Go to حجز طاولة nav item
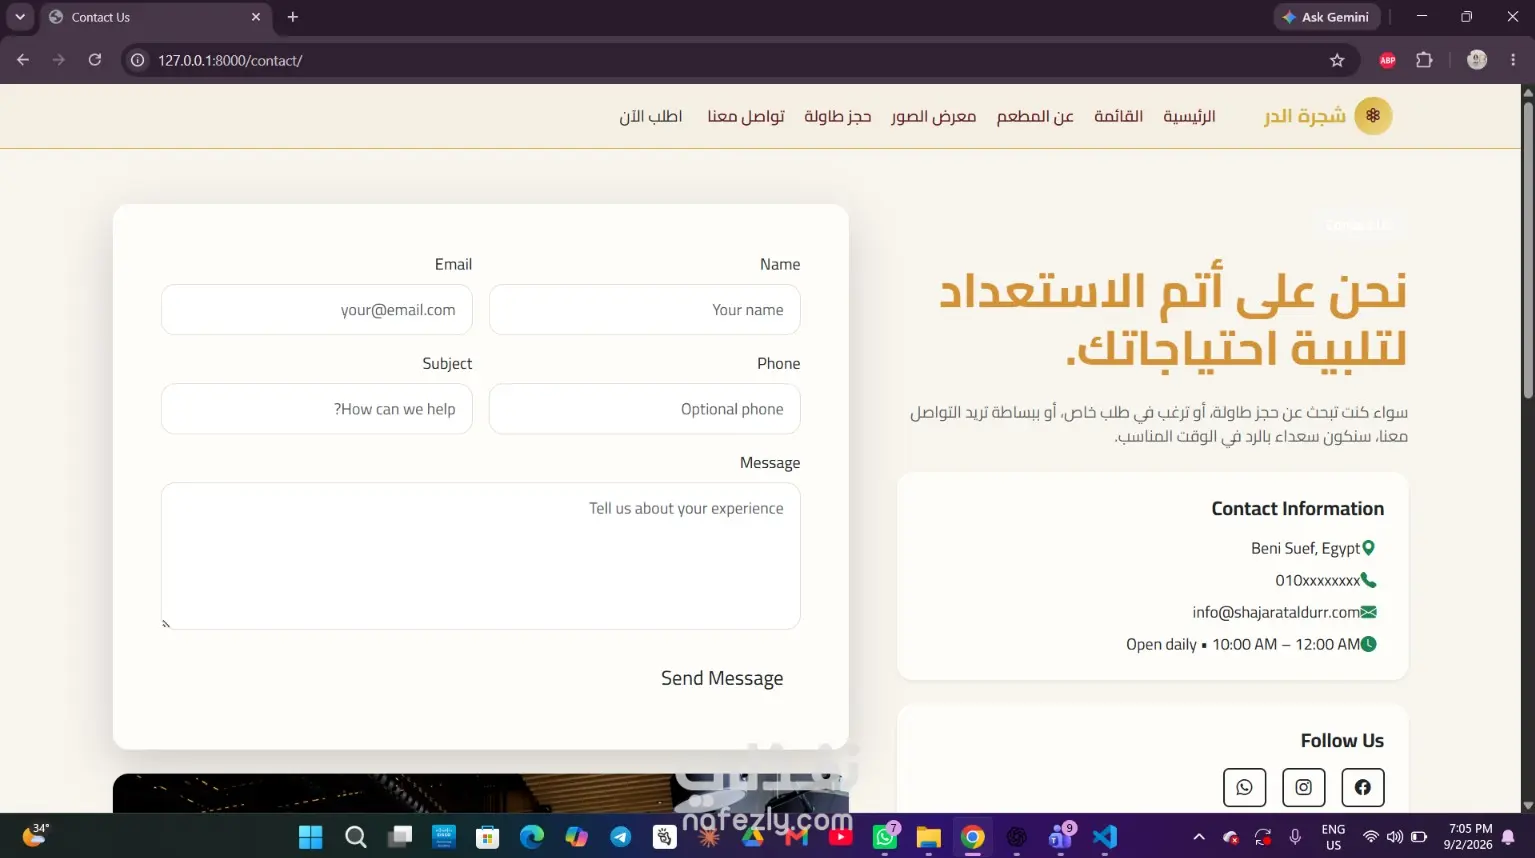The image size is (1535, 858). point(838,116)
